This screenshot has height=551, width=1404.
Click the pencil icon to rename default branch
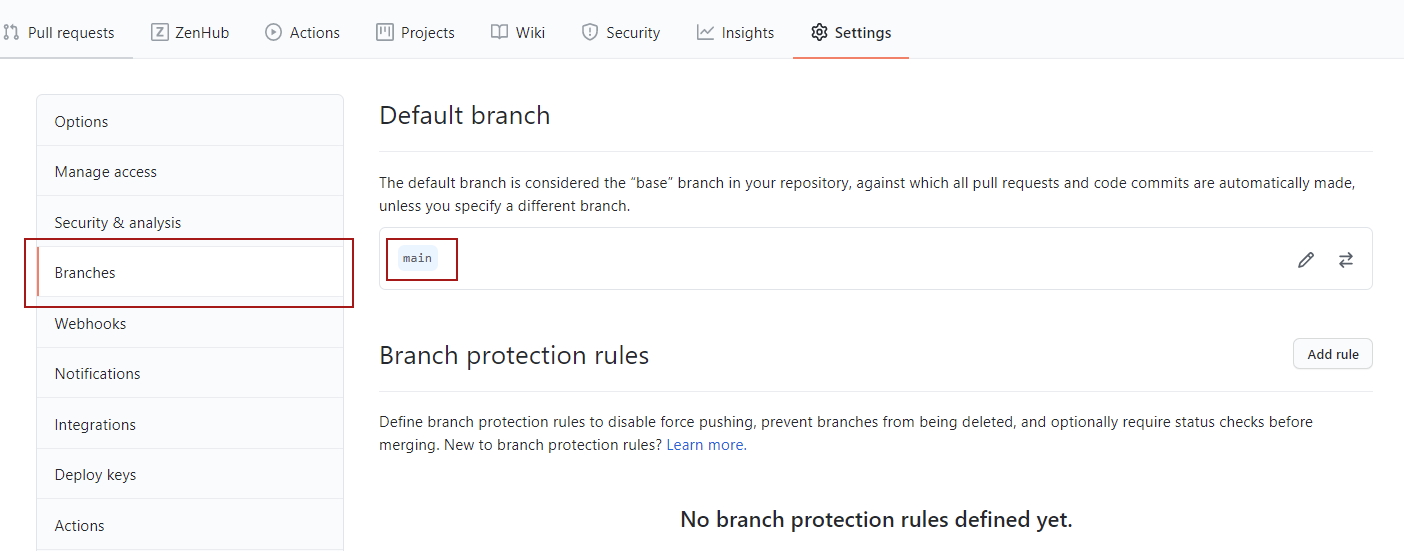click(x=1305, y=260)
